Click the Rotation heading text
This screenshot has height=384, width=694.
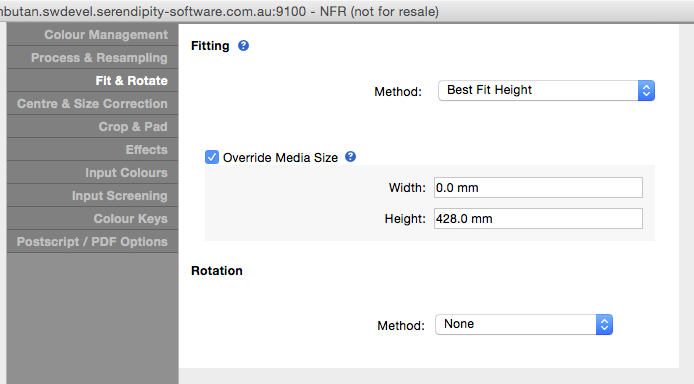217,270
